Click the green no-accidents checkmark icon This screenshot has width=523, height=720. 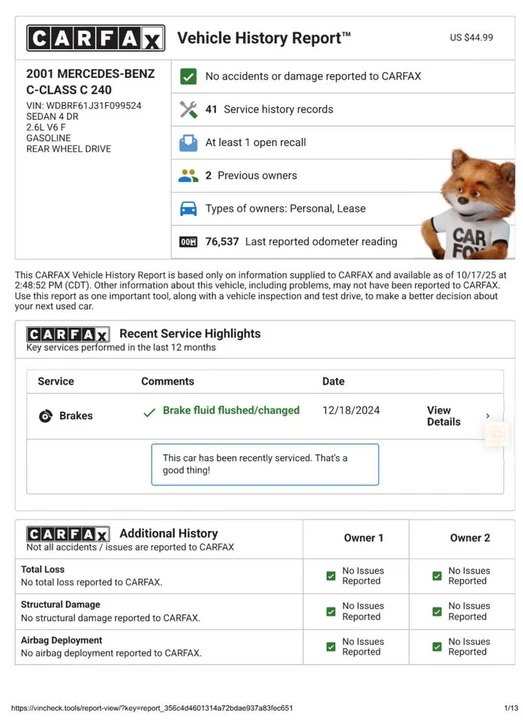[x=188, y=76]
